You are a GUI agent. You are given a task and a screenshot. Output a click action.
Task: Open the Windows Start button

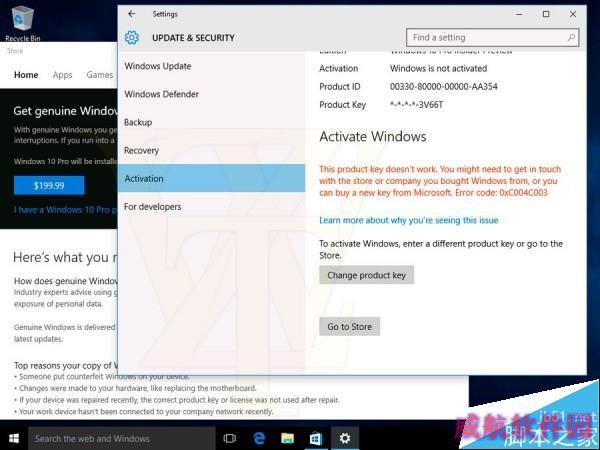(x=14, y=439)
